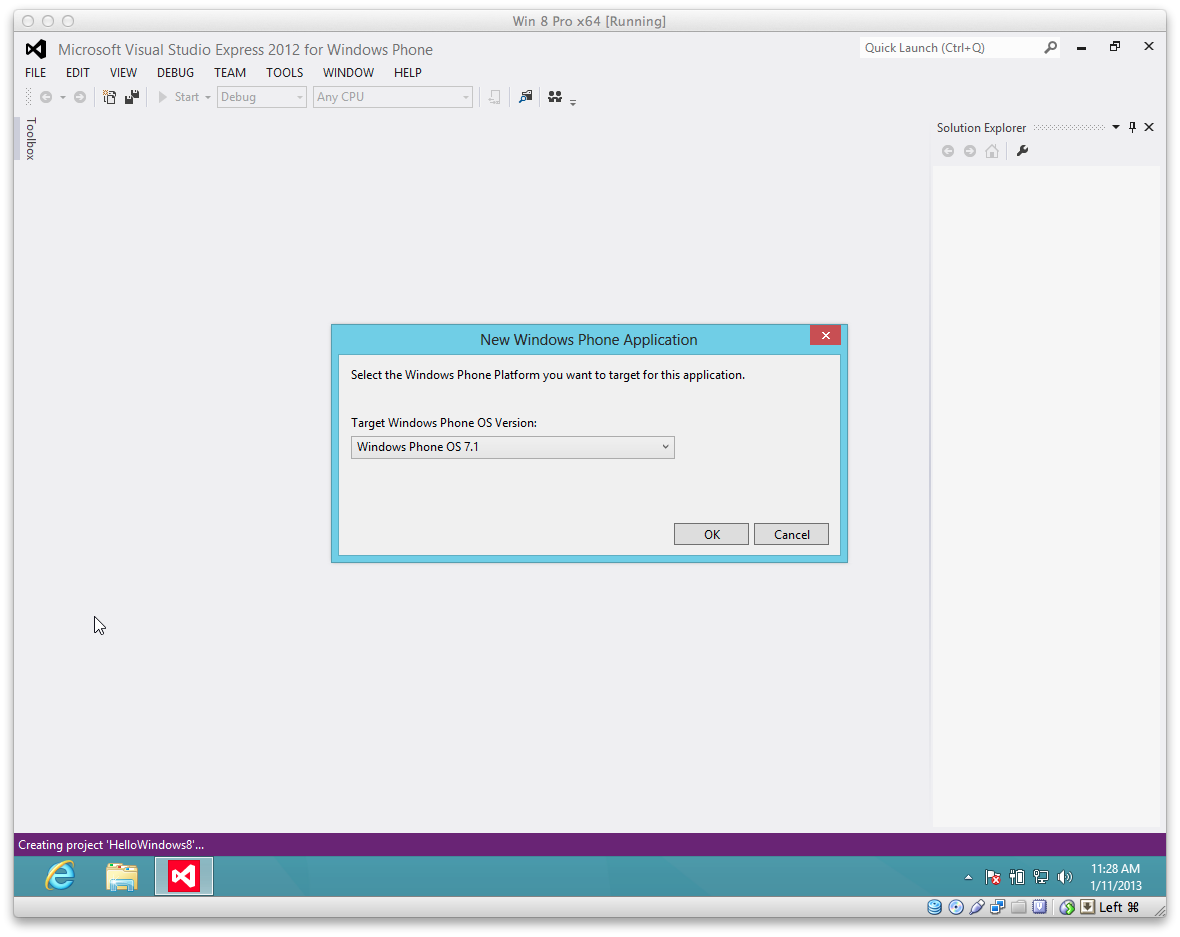Launch Internet Explorer from the taskbar
This screenshot has height=937, width=1180.
tap(60, 876)
